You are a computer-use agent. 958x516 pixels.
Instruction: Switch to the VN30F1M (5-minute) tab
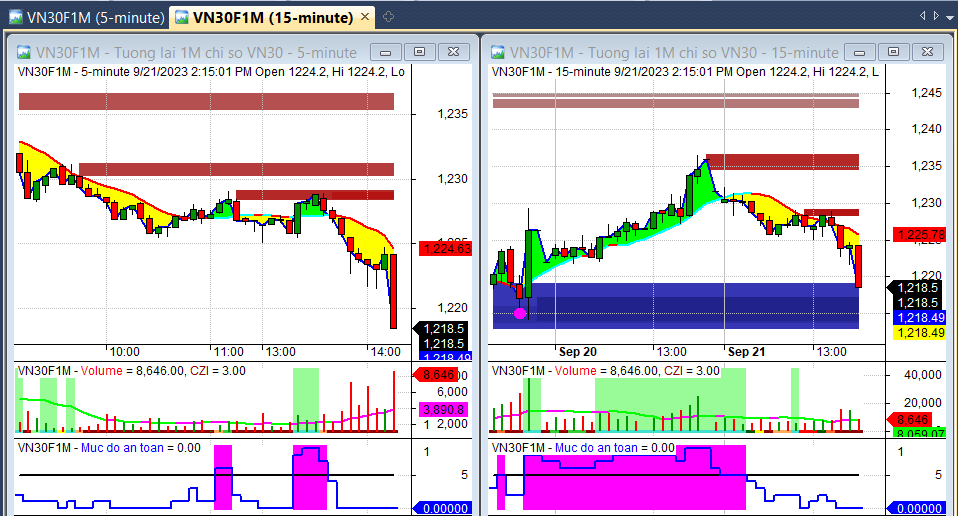click(87, 17)
